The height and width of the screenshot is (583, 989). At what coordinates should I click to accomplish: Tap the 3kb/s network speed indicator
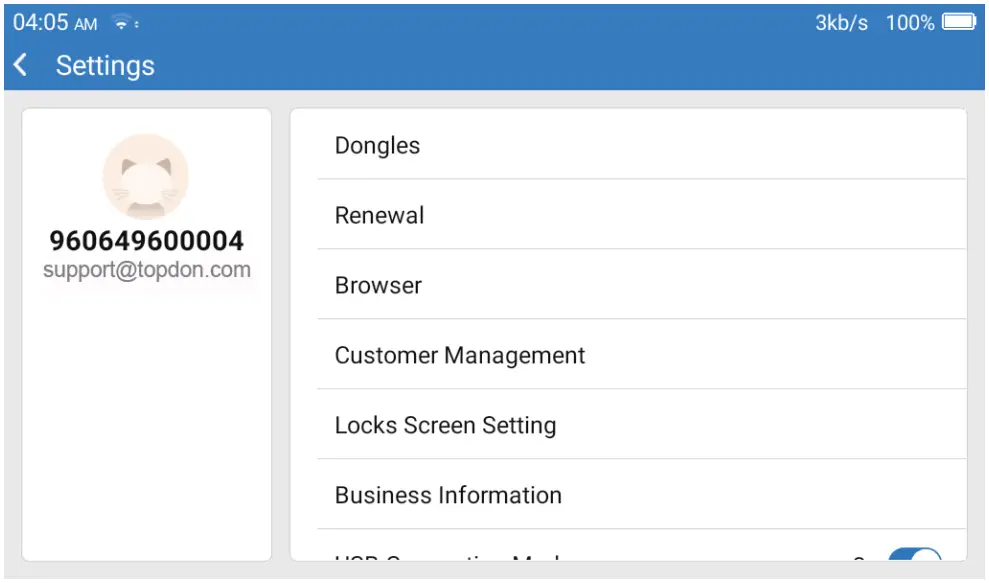tap(841, 23)
